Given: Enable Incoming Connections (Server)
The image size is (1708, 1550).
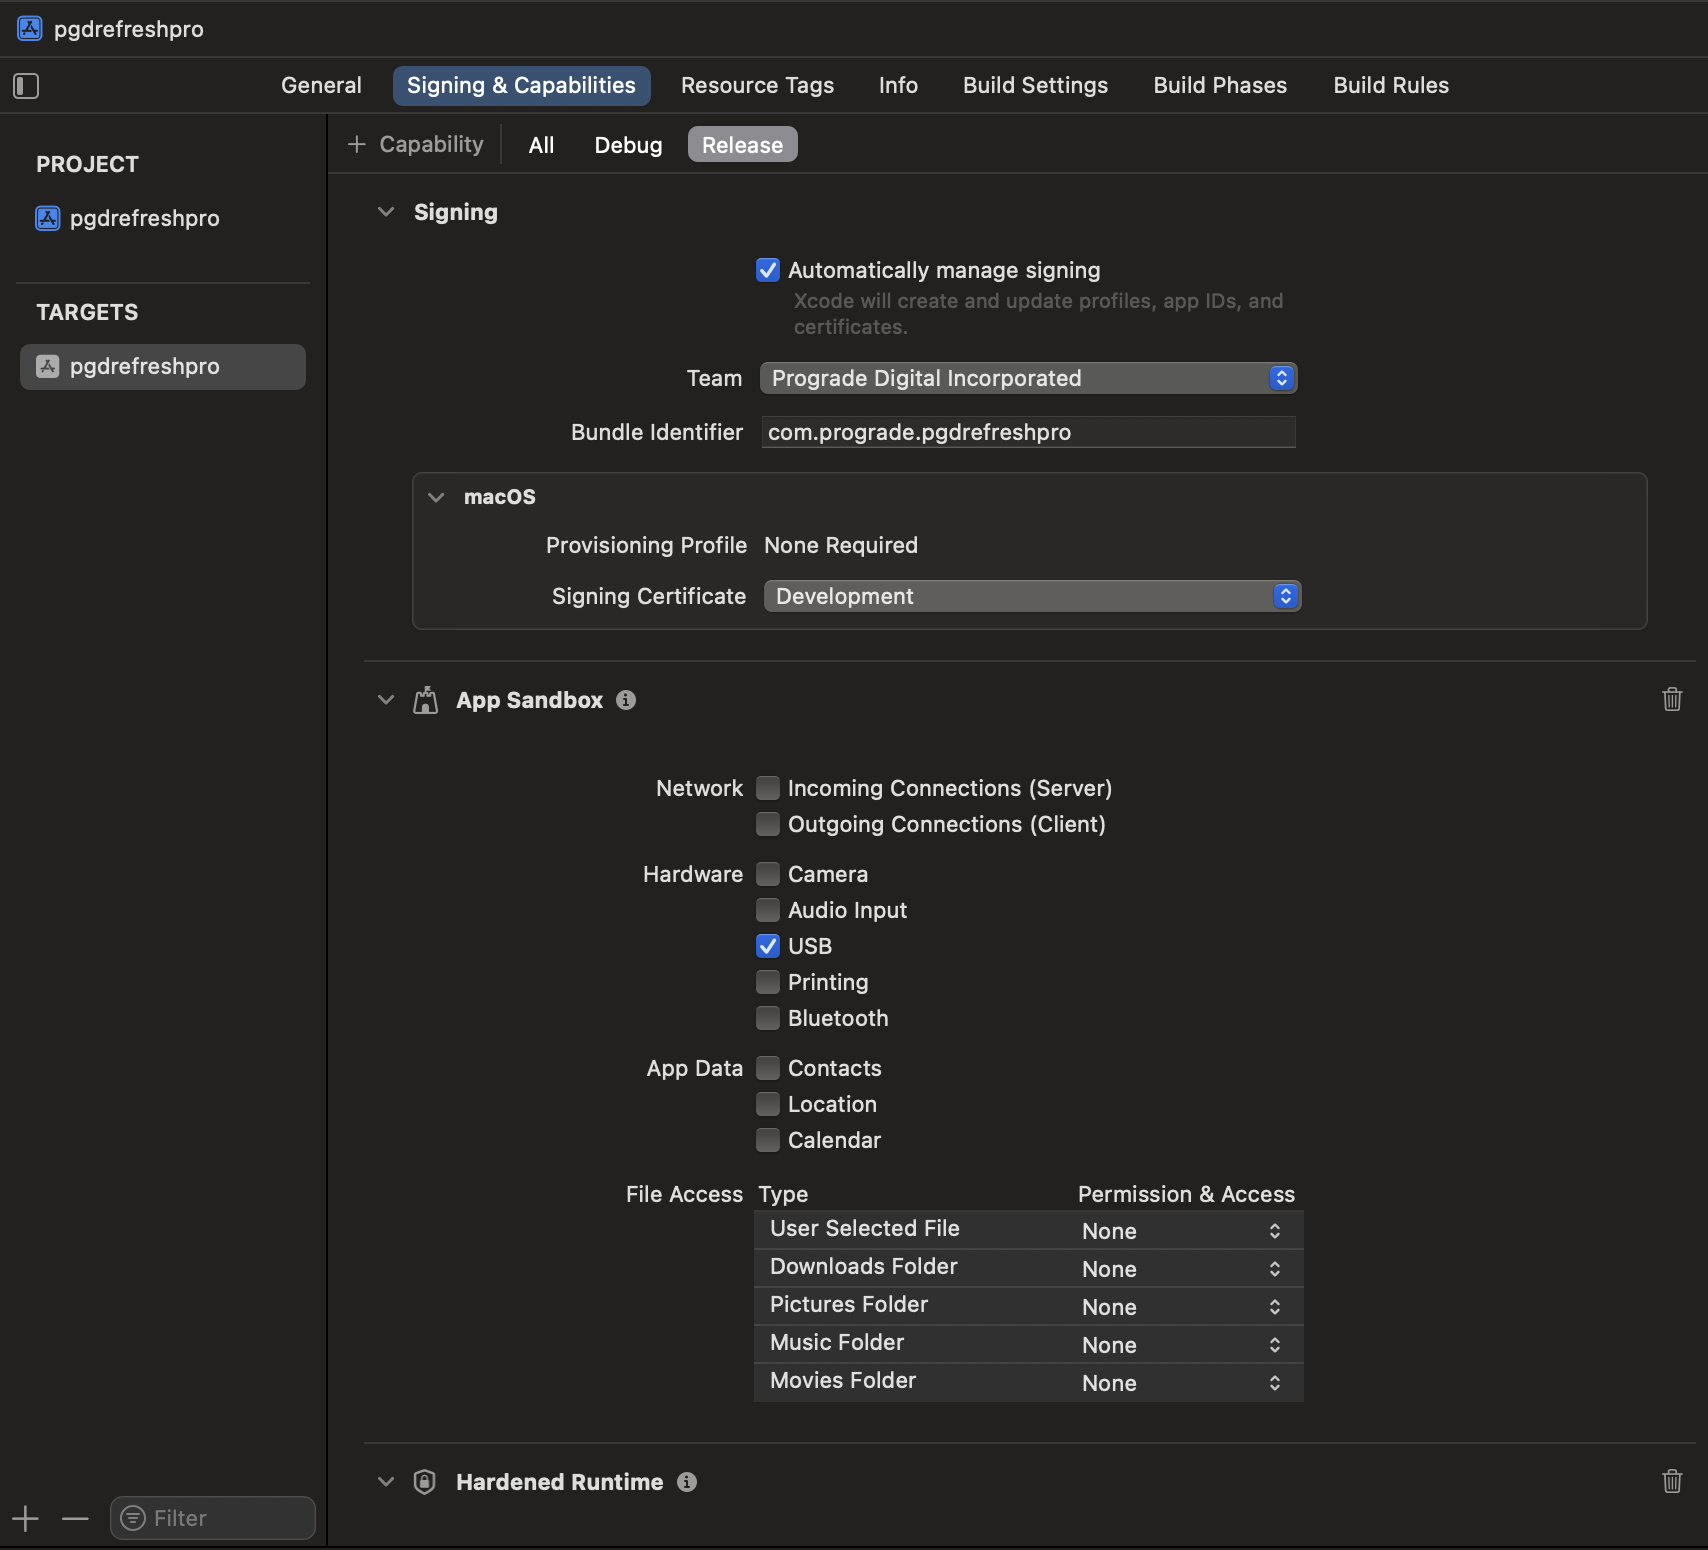Looking at the screenshot, I should tap(768, 788).
